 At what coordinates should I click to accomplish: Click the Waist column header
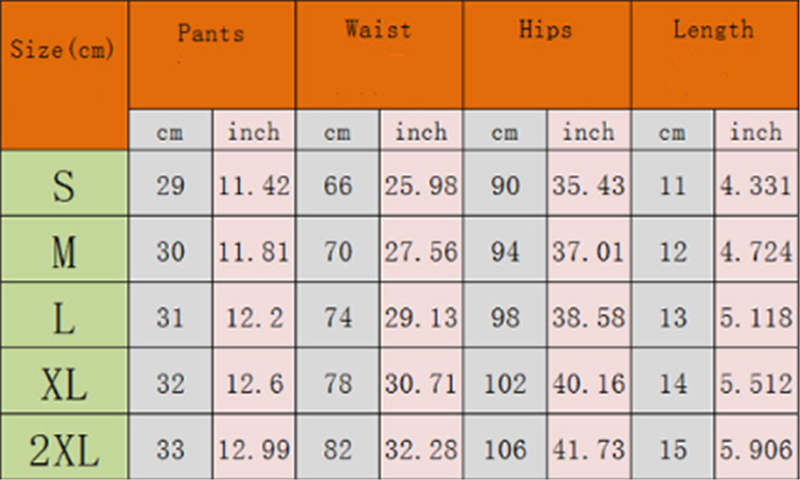pos(378,30)
